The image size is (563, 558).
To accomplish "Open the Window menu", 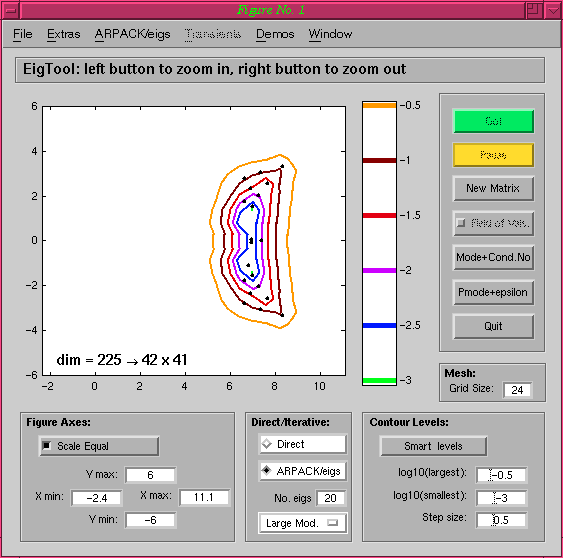I will click(x=330, y=34).
